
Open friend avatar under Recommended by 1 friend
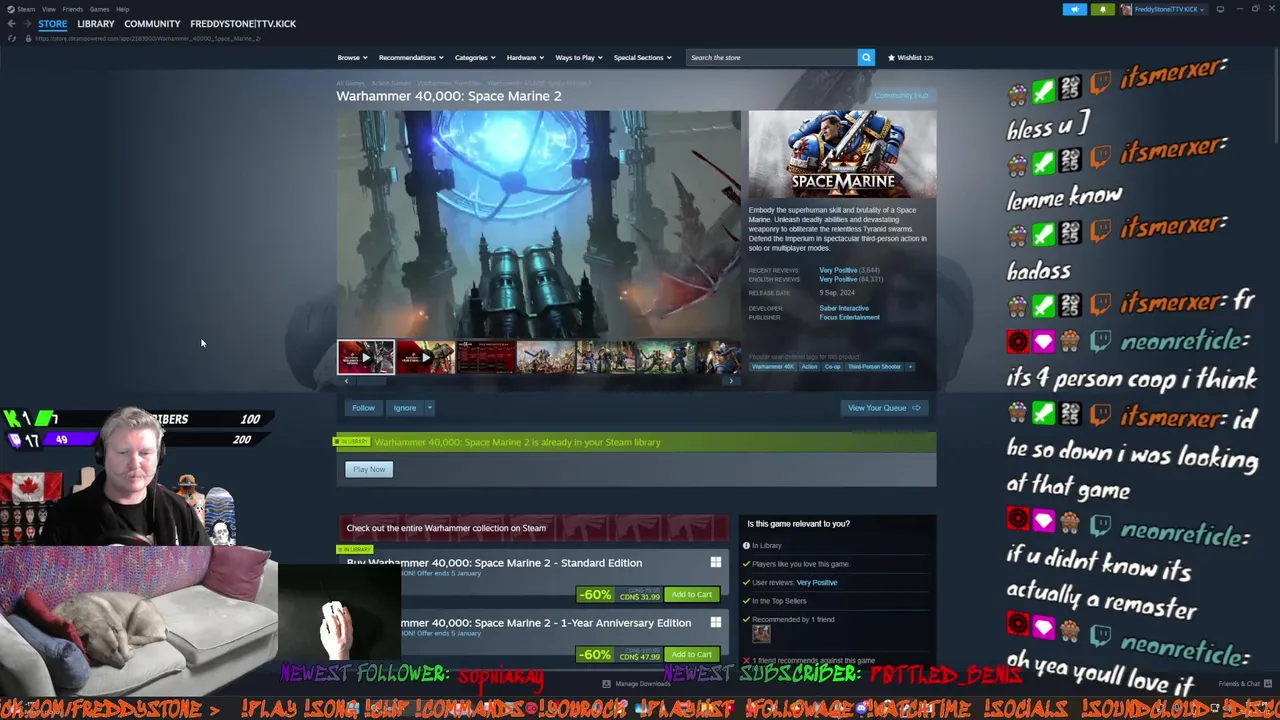tap(761, 634)
